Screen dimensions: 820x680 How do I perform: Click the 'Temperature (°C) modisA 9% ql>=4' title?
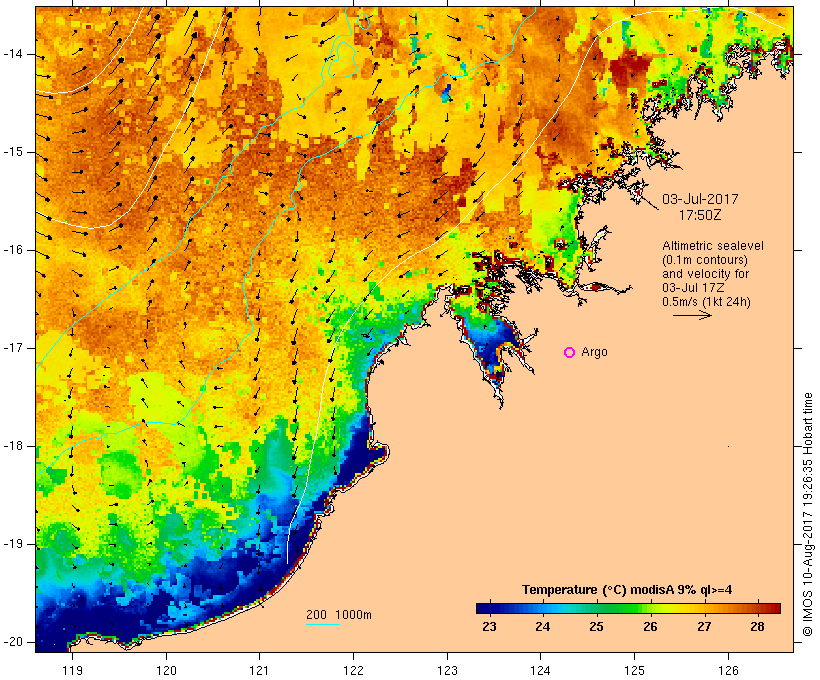[627, 590]
